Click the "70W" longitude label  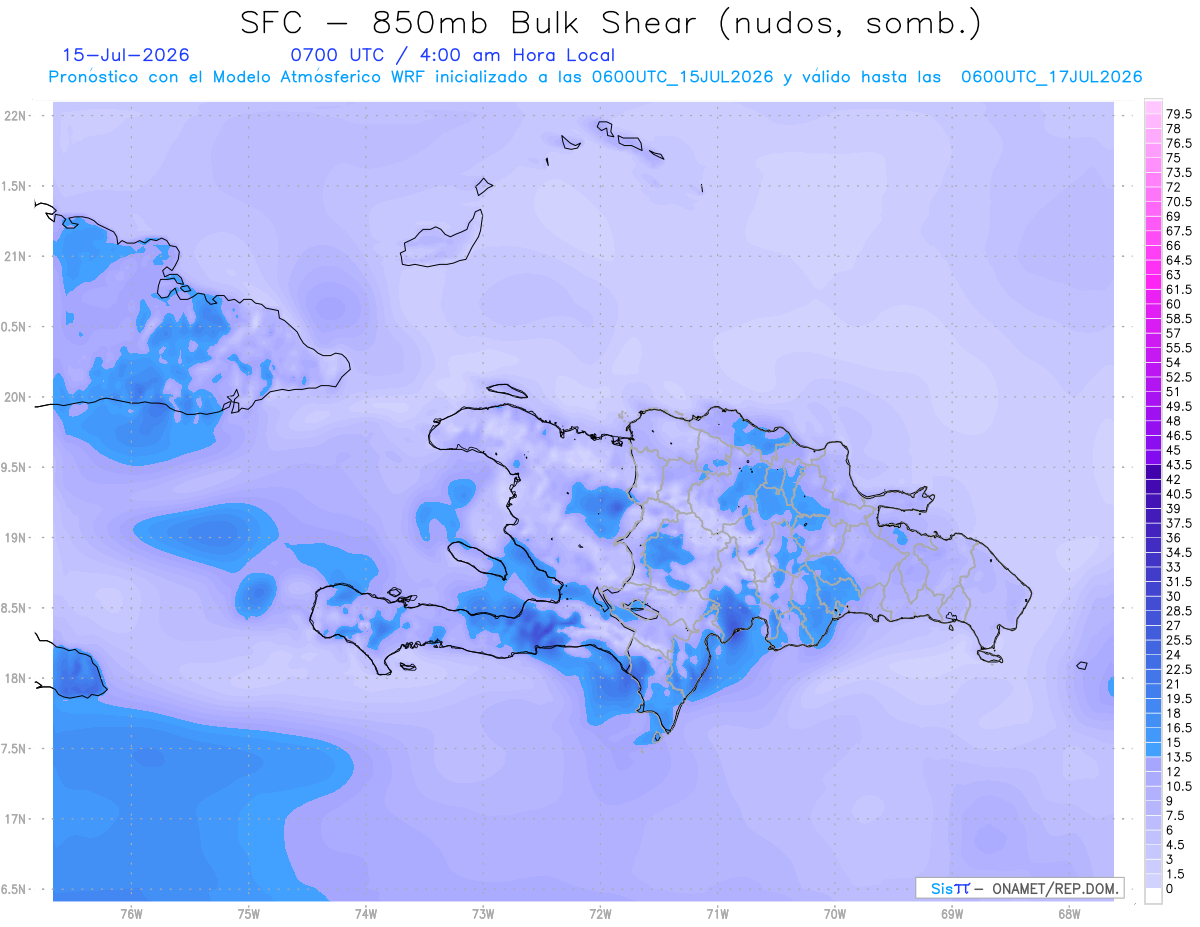coord(835,914)
